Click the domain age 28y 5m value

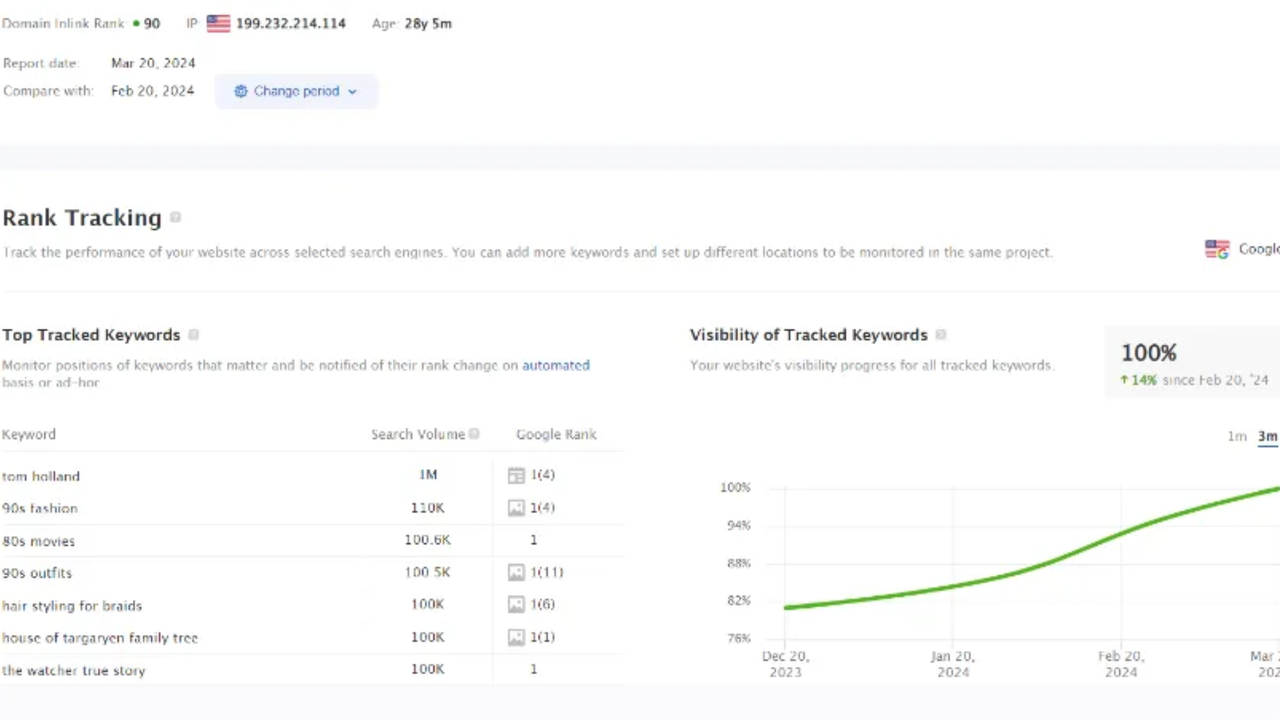(x=428, y=23)
